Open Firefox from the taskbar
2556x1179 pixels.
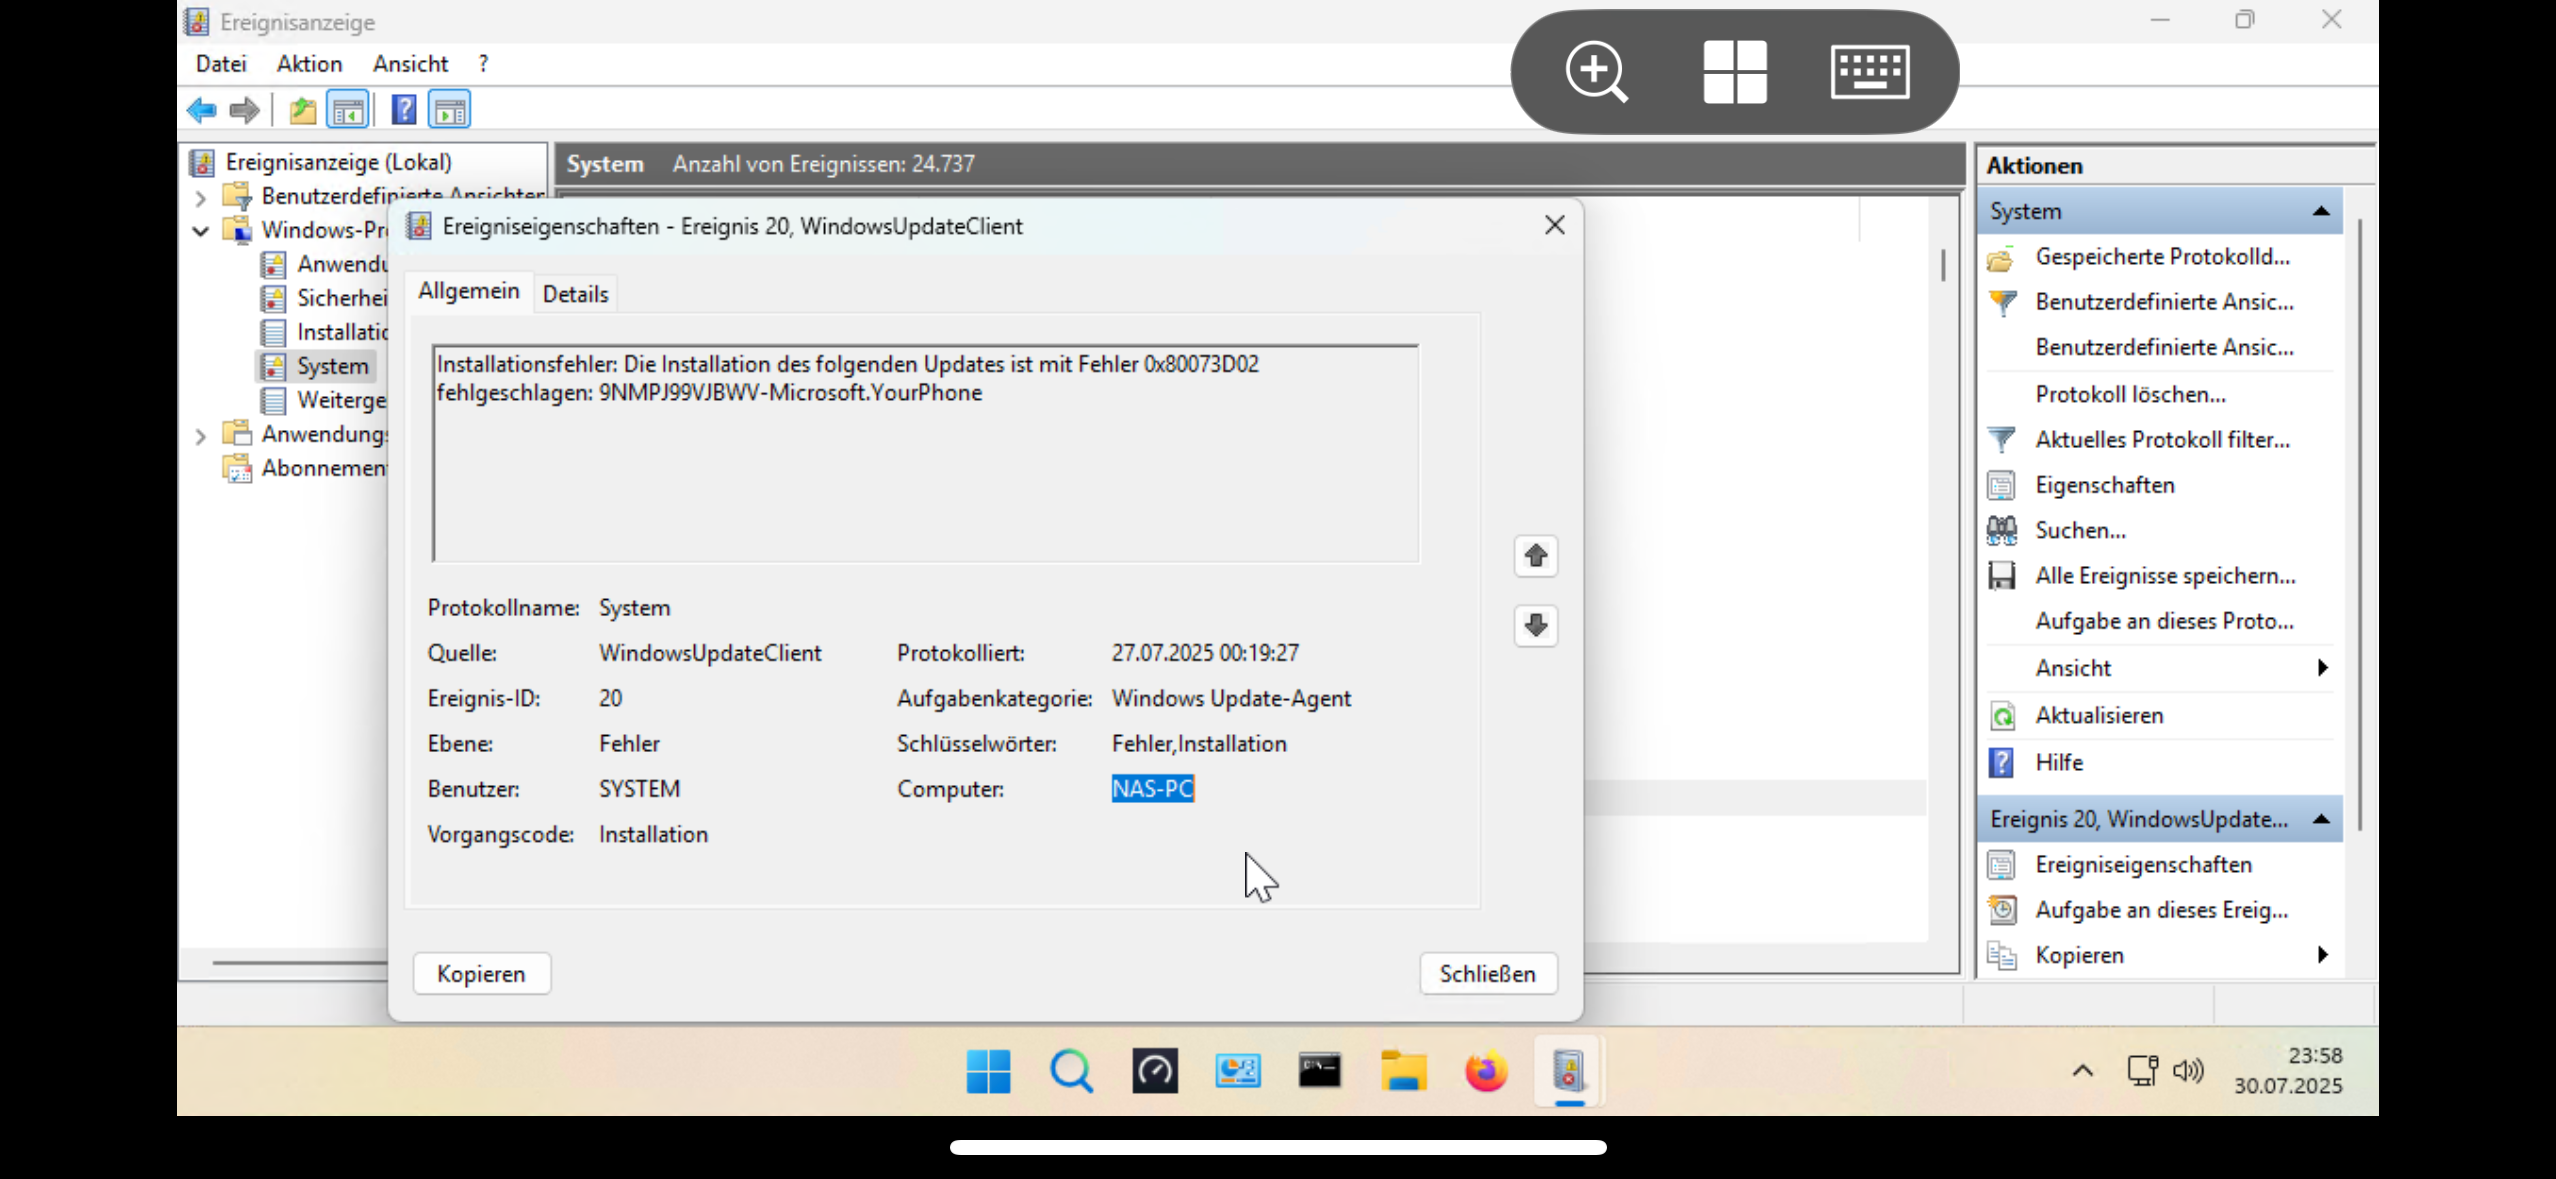point(1486,1072)
